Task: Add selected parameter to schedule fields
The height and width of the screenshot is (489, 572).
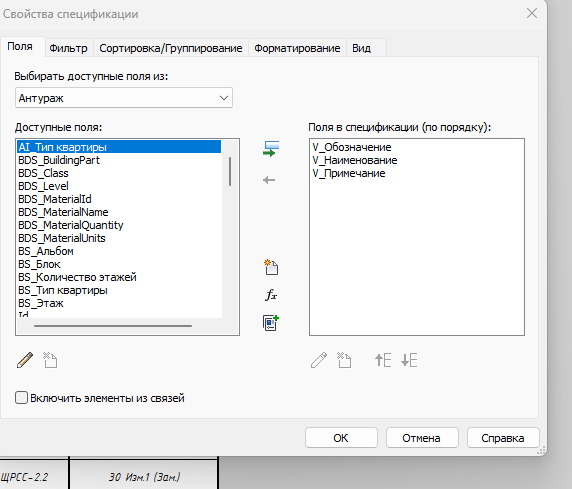Action: tap(271, 149)
